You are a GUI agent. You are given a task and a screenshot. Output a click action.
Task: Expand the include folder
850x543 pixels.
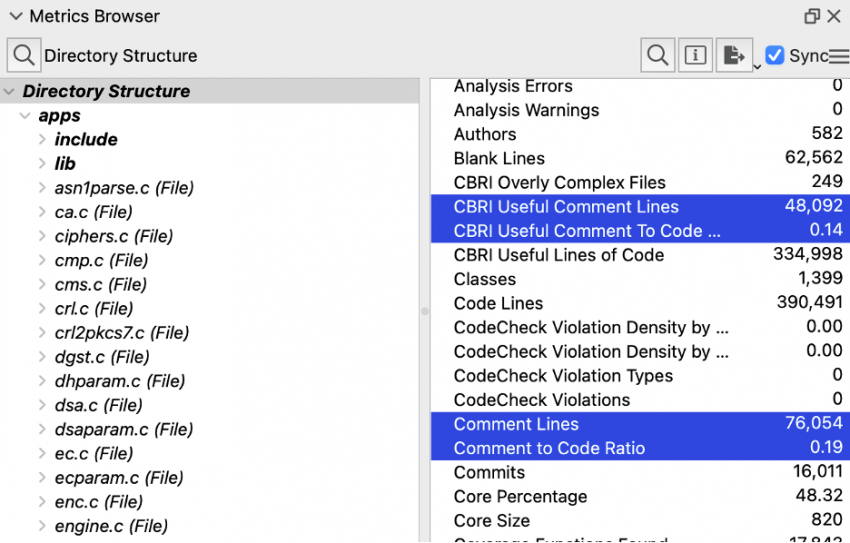coord(42,139)
